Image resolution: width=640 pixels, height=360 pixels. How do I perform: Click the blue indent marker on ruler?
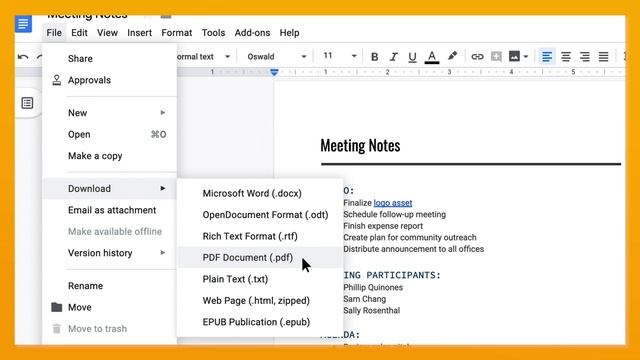click(274, 72)
